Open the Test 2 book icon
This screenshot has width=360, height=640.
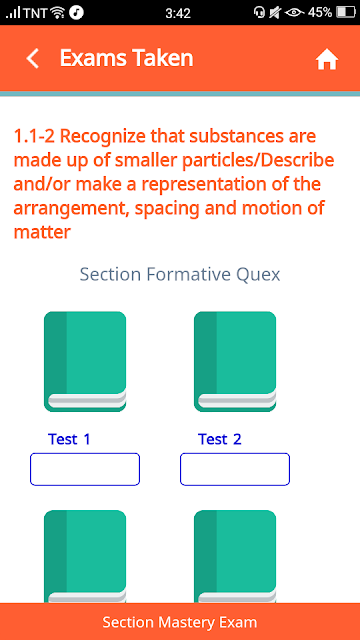click(235, 362)
